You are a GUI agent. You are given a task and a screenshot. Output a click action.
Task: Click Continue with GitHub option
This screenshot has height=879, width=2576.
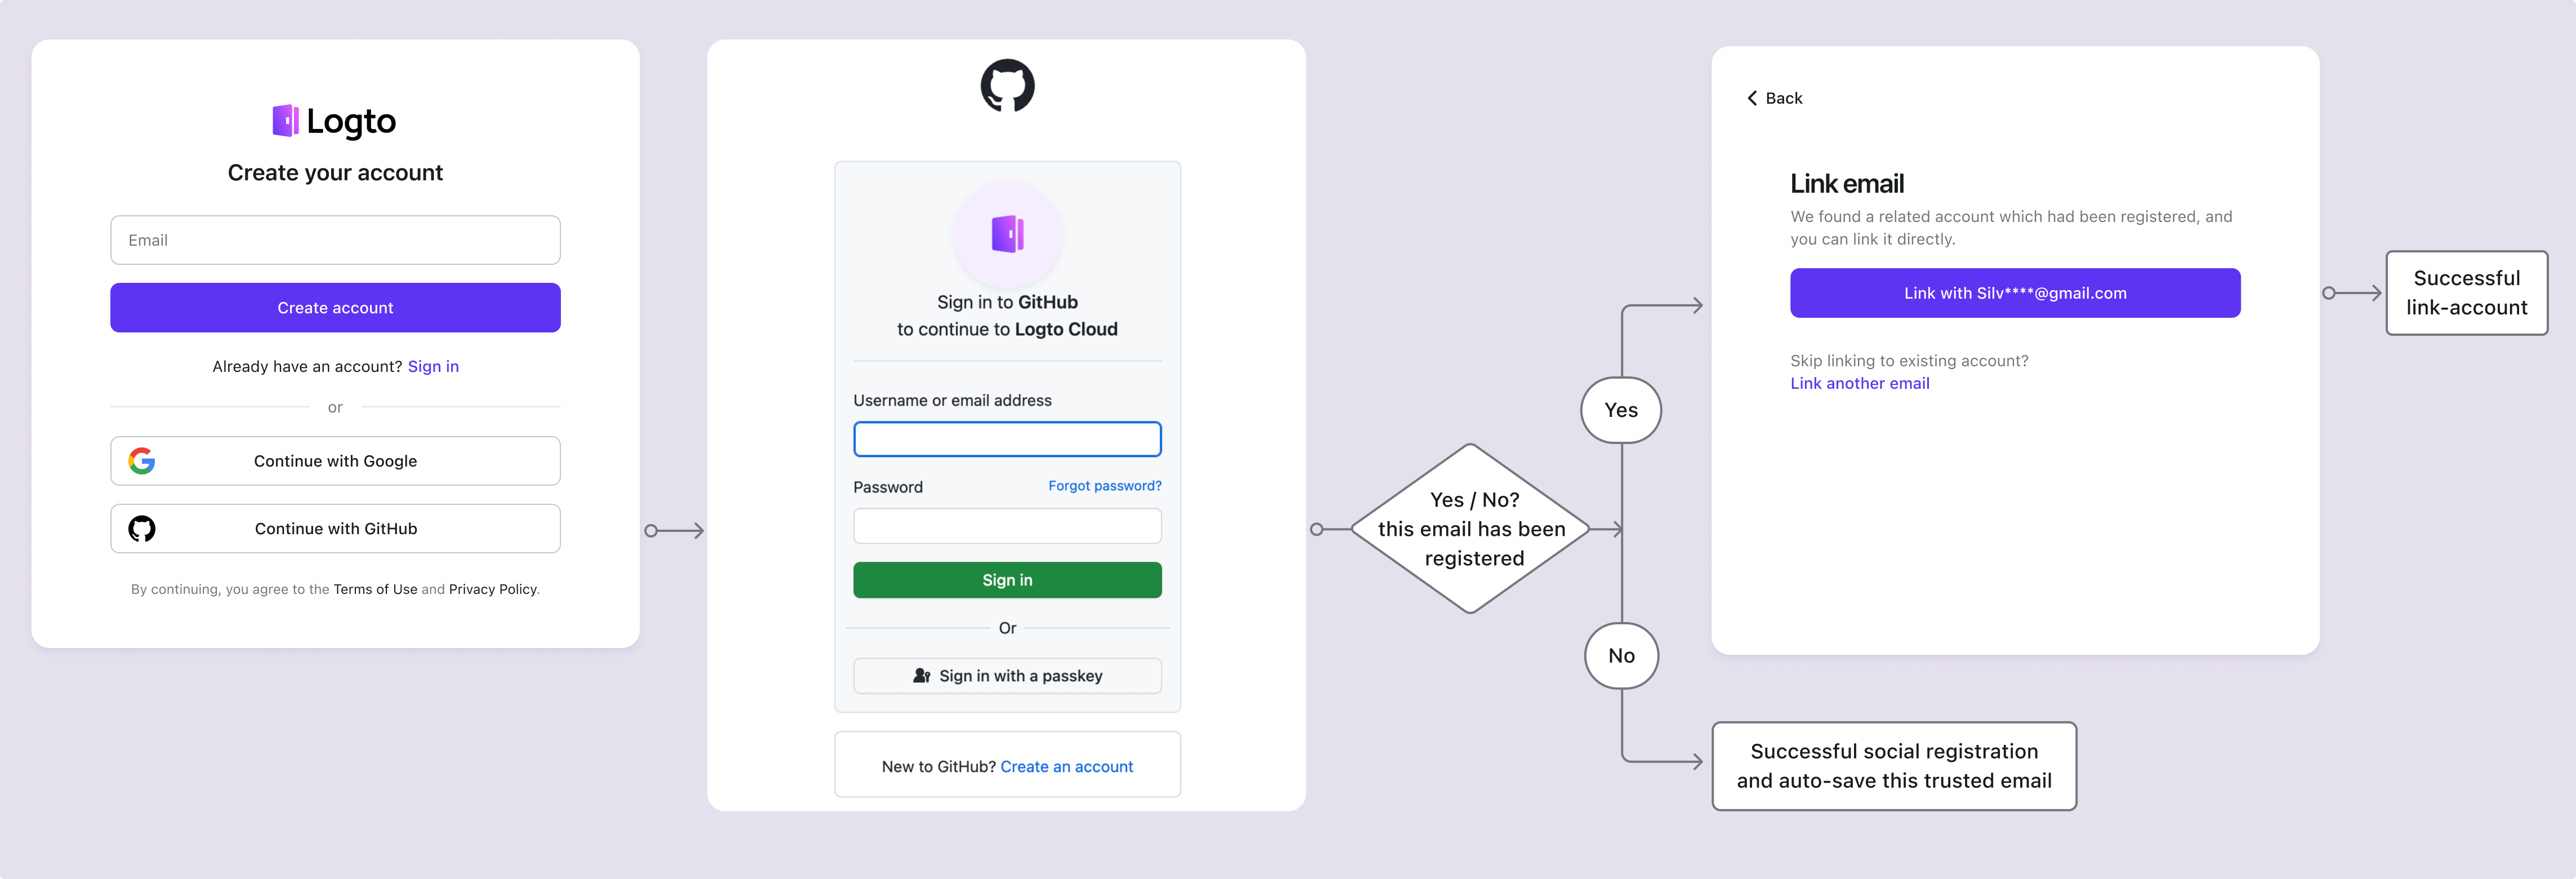tap(335, 527)
